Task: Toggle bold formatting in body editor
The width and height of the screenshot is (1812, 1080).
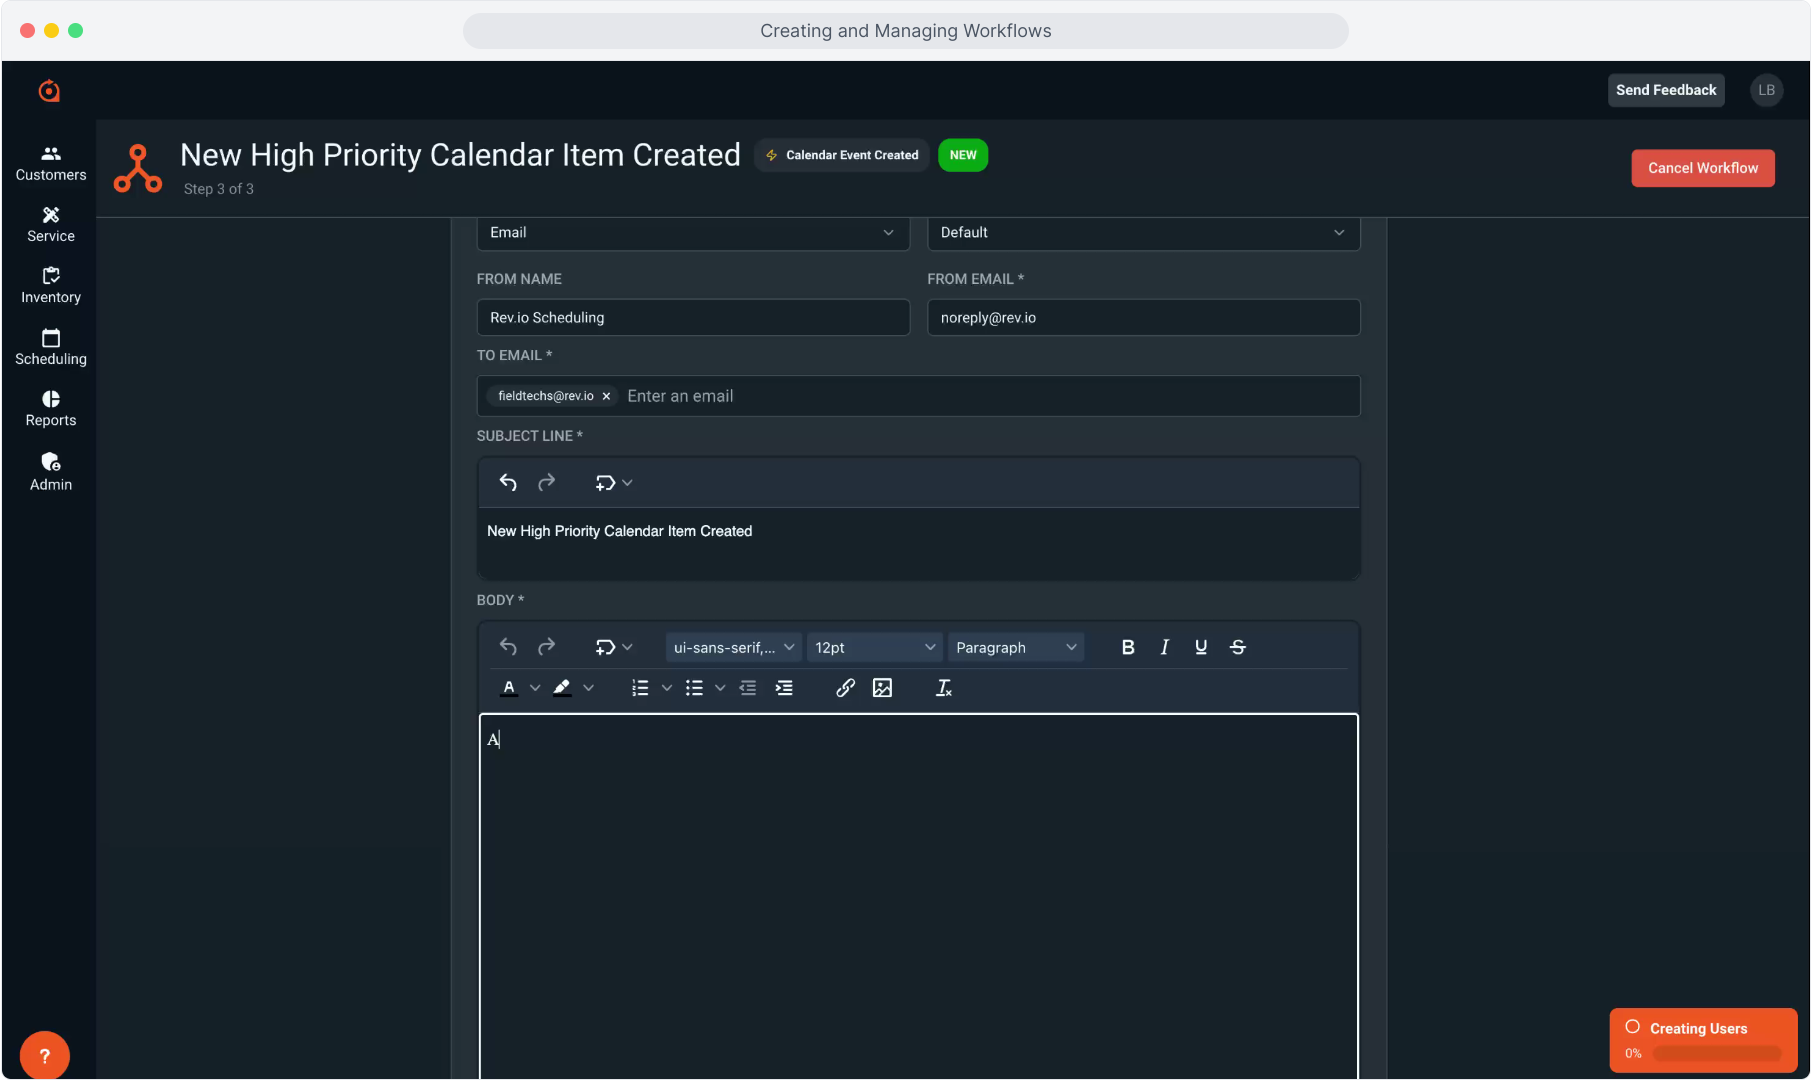Action: (x=1128, y=647)
